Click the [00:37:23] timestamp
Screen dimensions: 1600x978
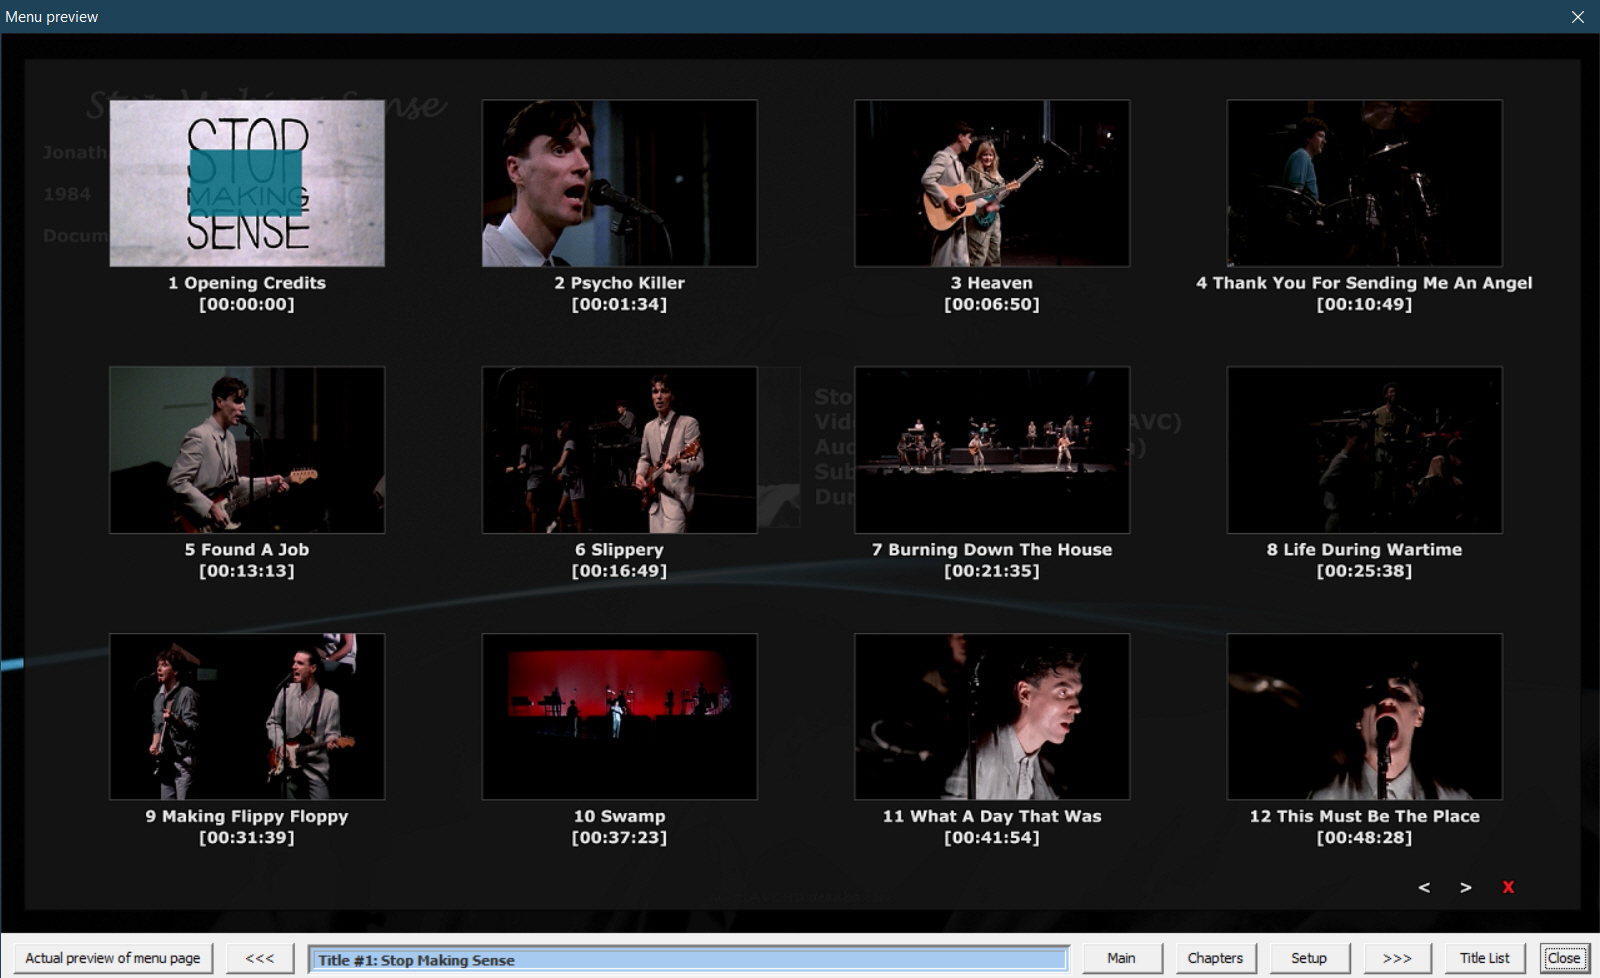619,837
